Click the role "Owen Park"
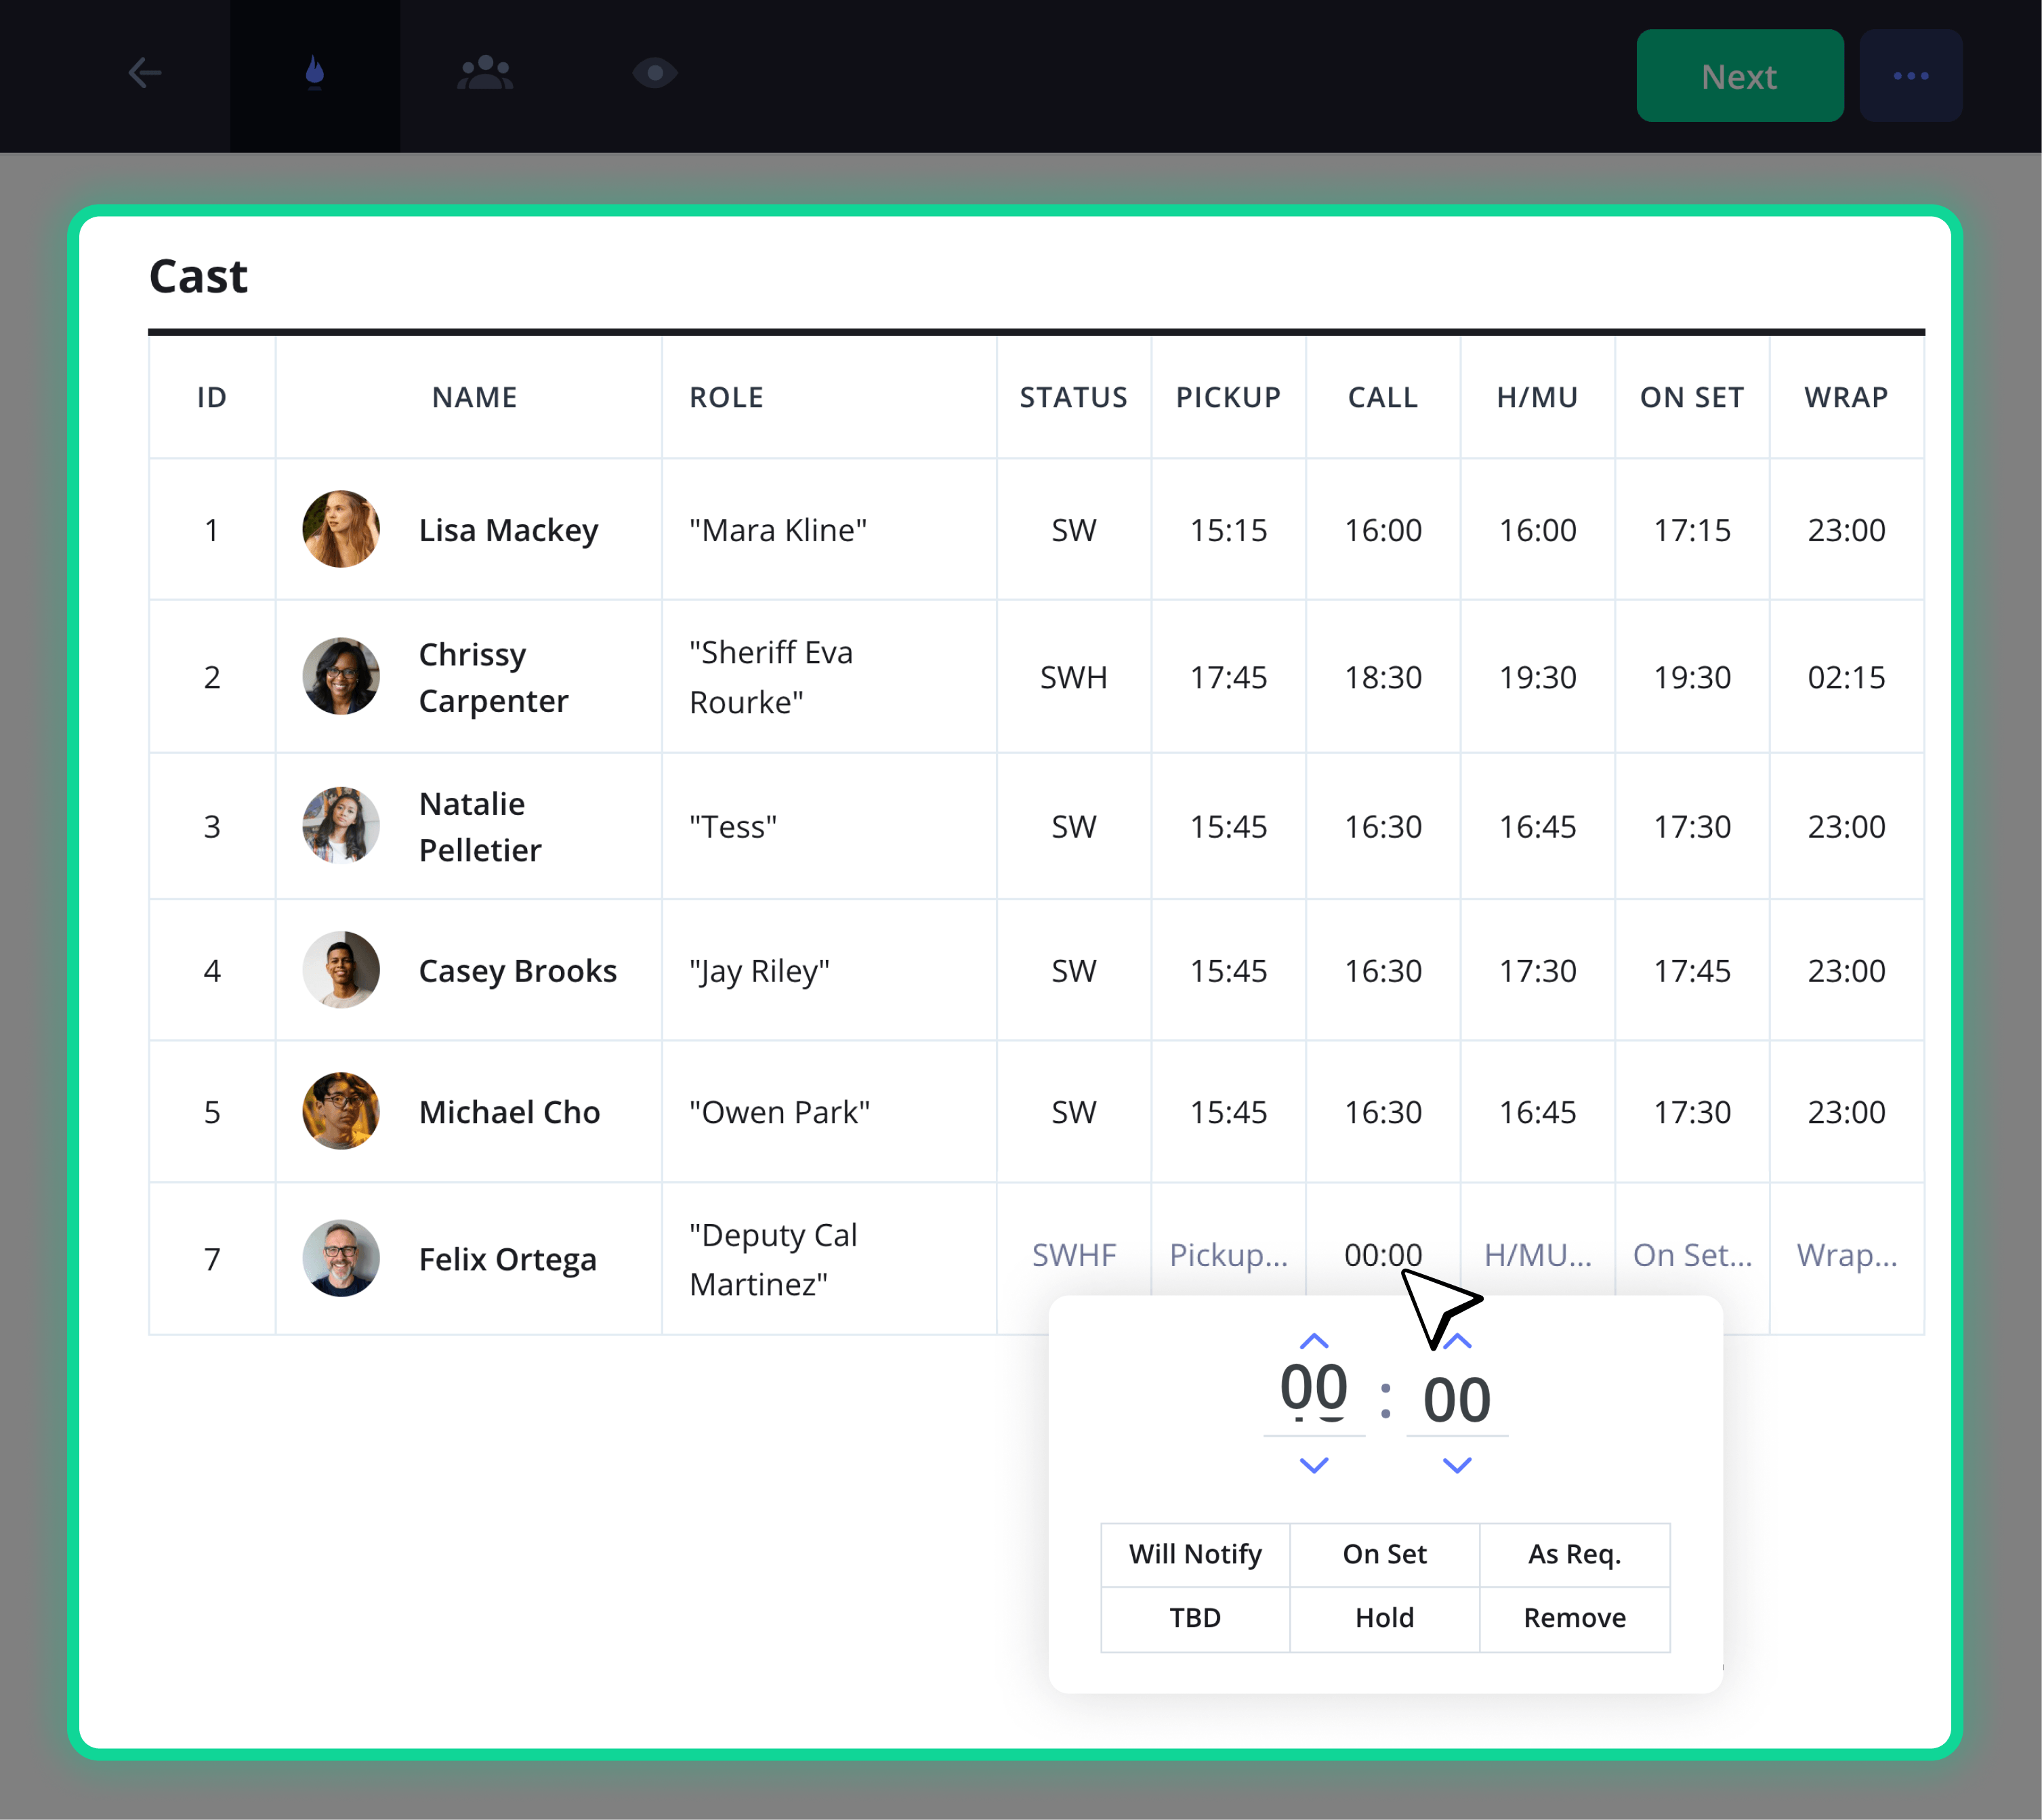This screenshot has width=2042, height=1820. tap(779, 1112)
